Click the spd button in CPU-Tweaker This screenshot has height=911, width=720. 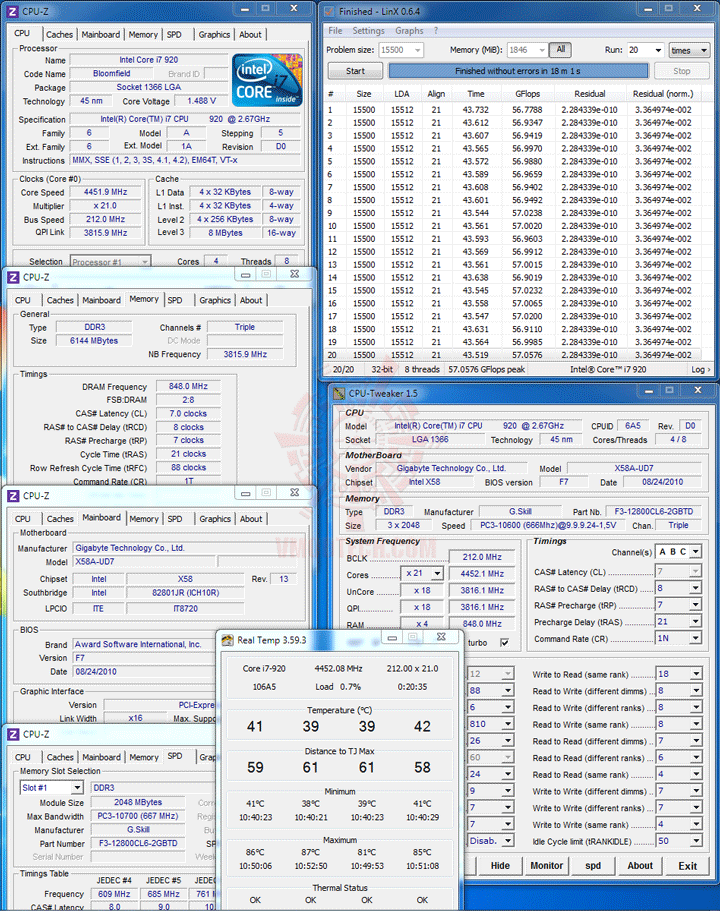(593, 866)
